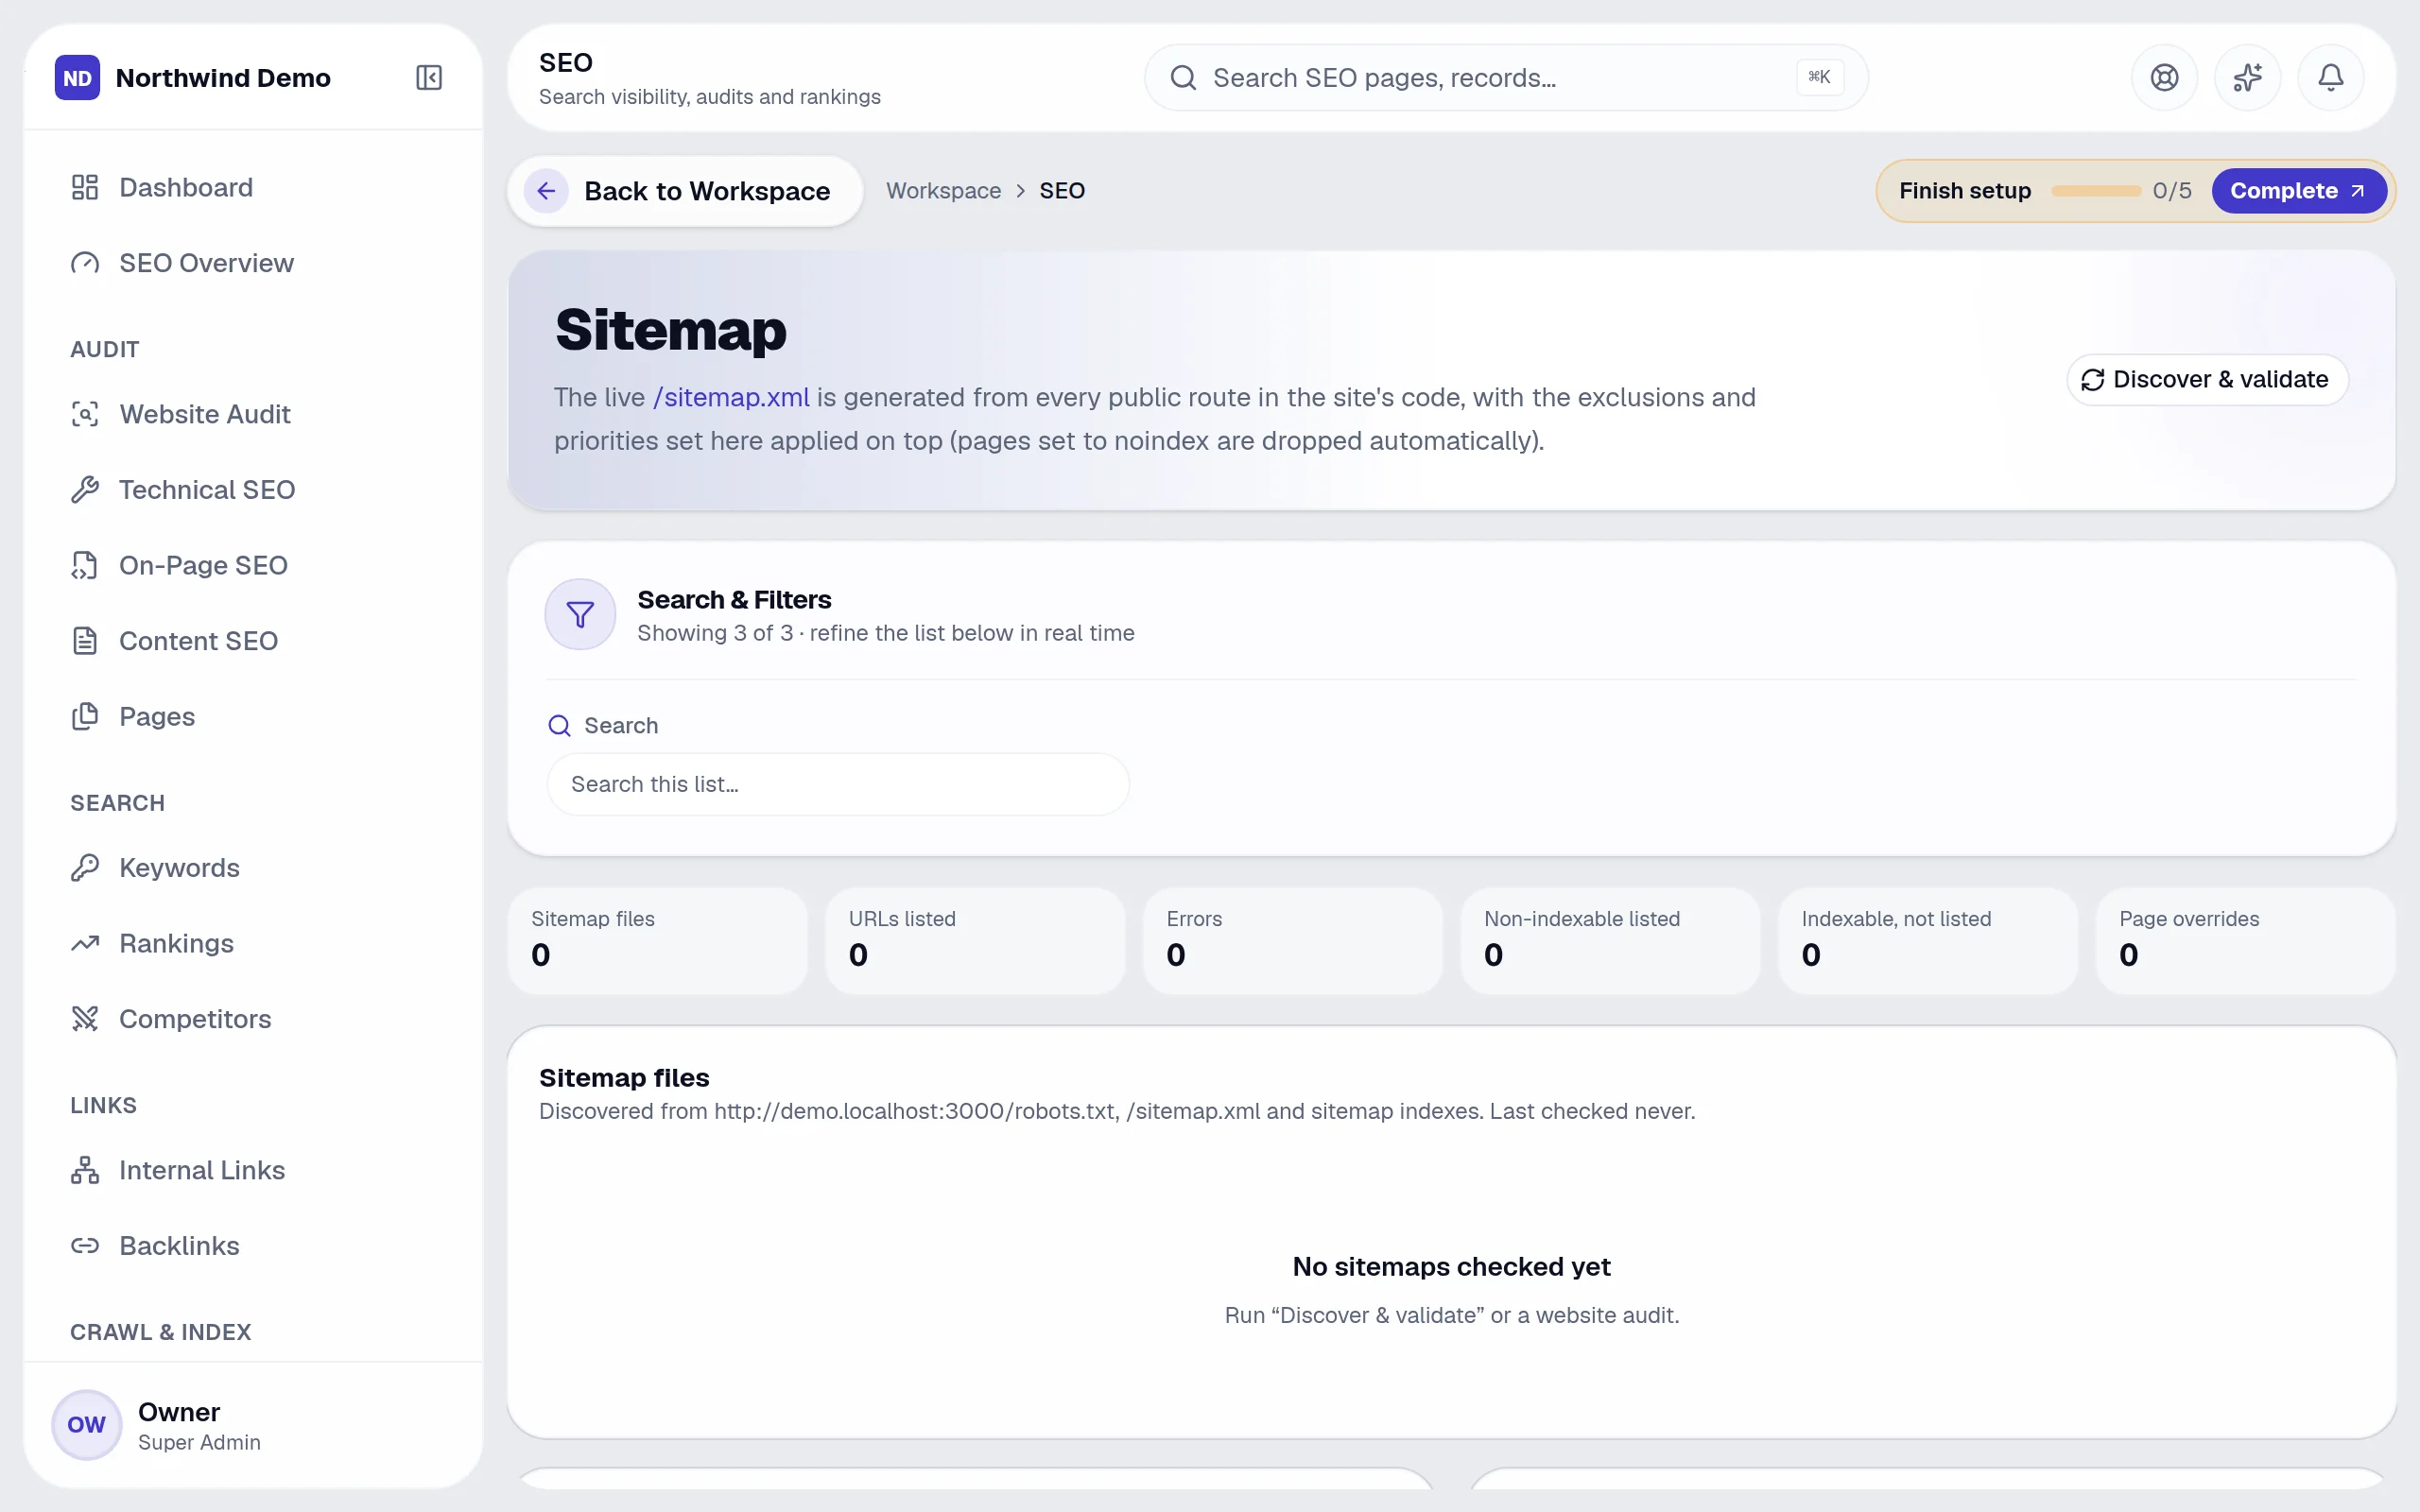2420x1512 pixels.
Task: Click the Backlinks chain icon
Action: tap(85, 1246)
